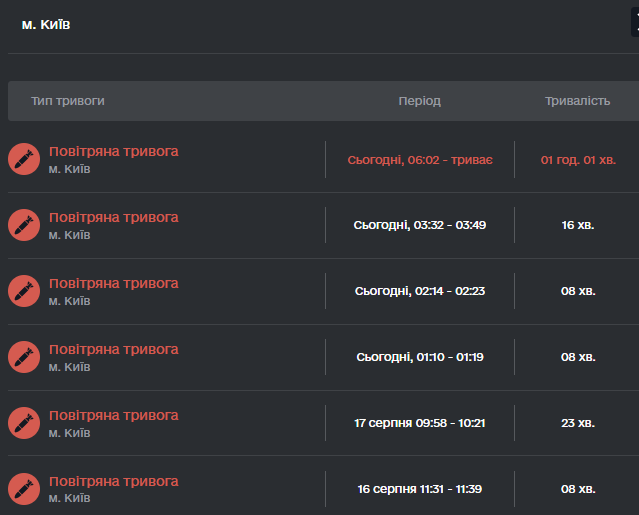The height and width of the screenshot is (515, 639).
Task: Click the duration '01 год. 01 хв.'
Action: [x=578, y=160]
